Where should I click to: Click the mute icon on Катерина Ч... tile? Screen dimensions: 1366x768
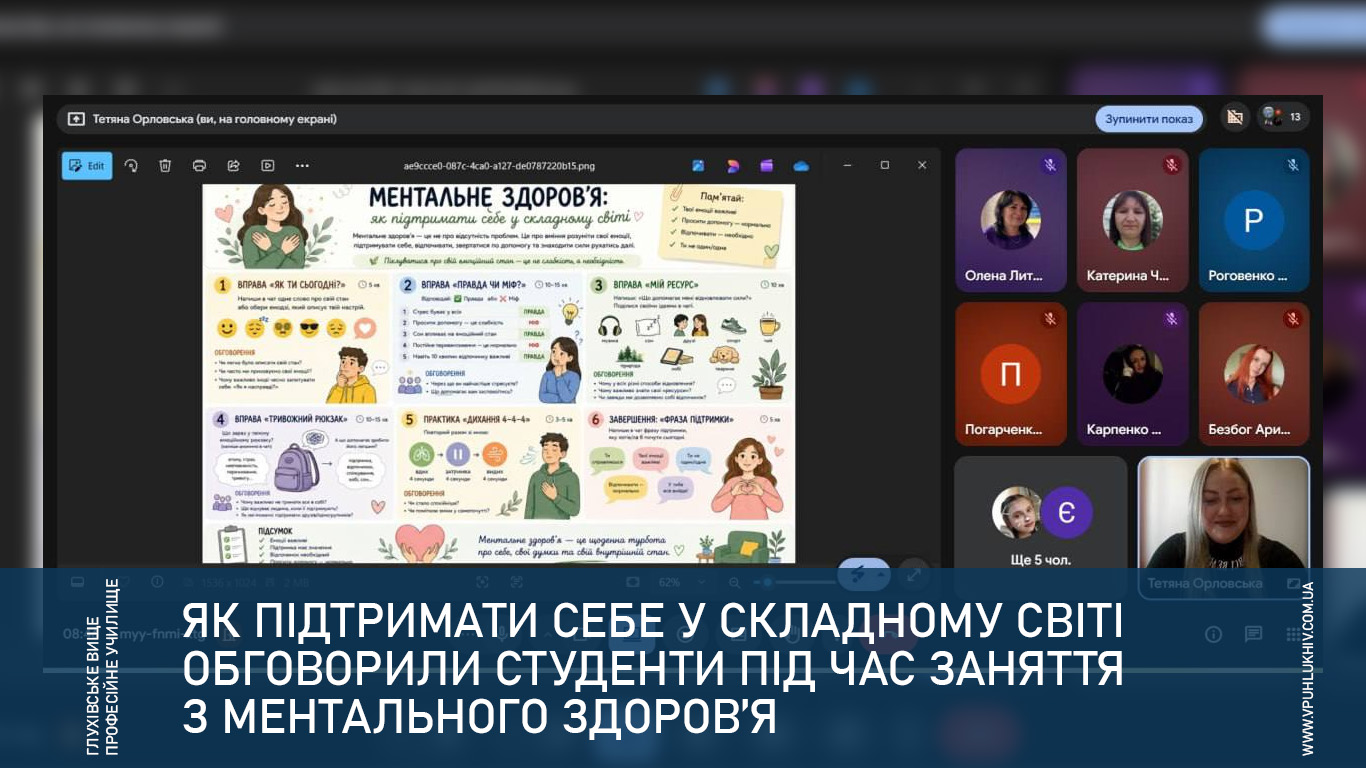[x=1172, y=165]
